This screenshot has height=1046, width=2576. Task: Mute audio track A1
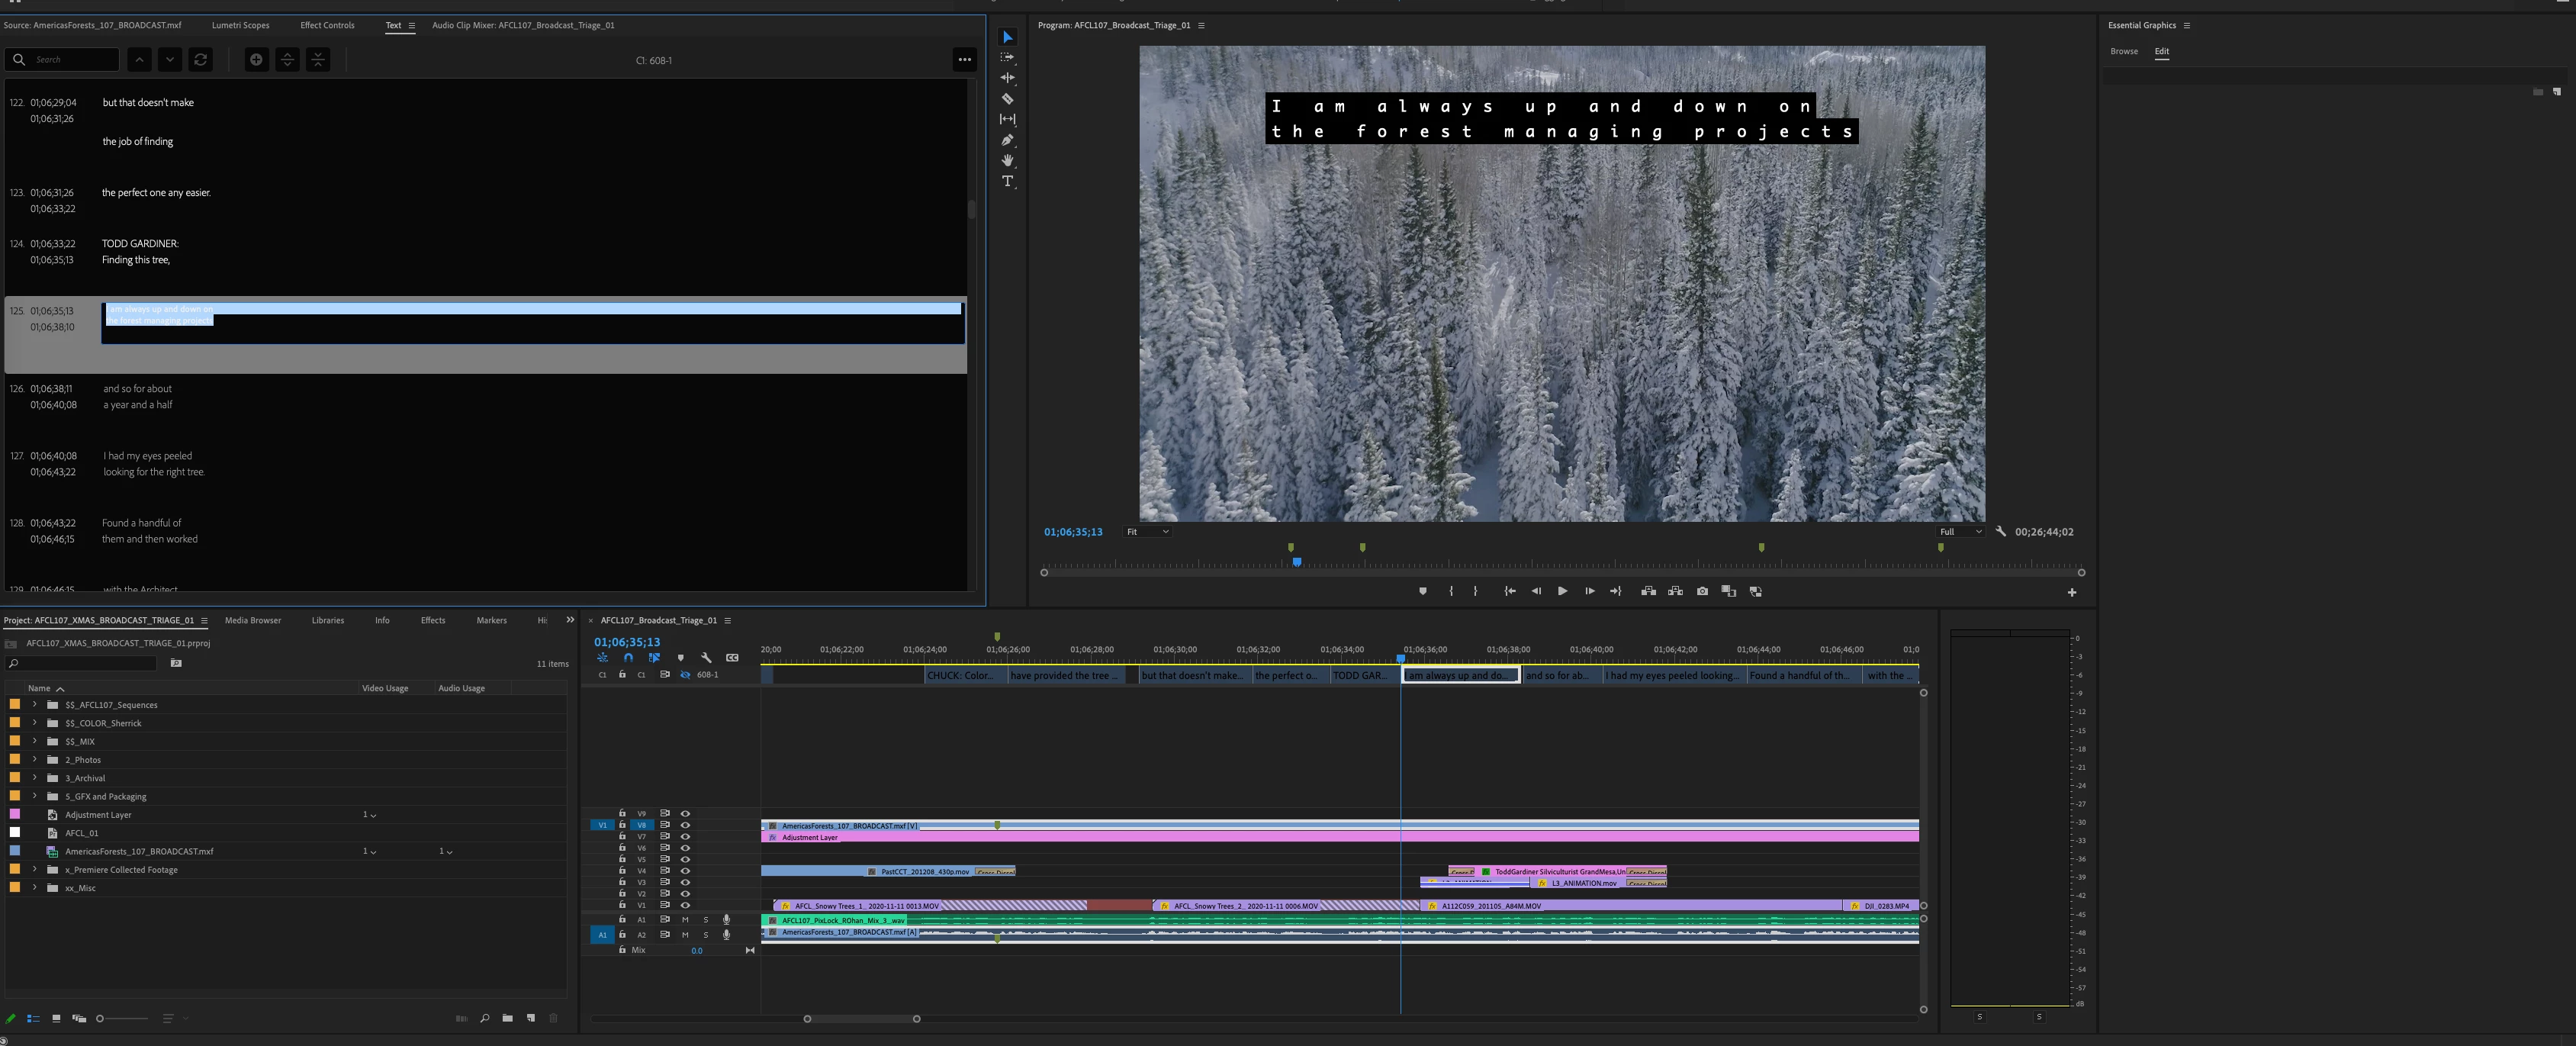(x=685, y=920)
